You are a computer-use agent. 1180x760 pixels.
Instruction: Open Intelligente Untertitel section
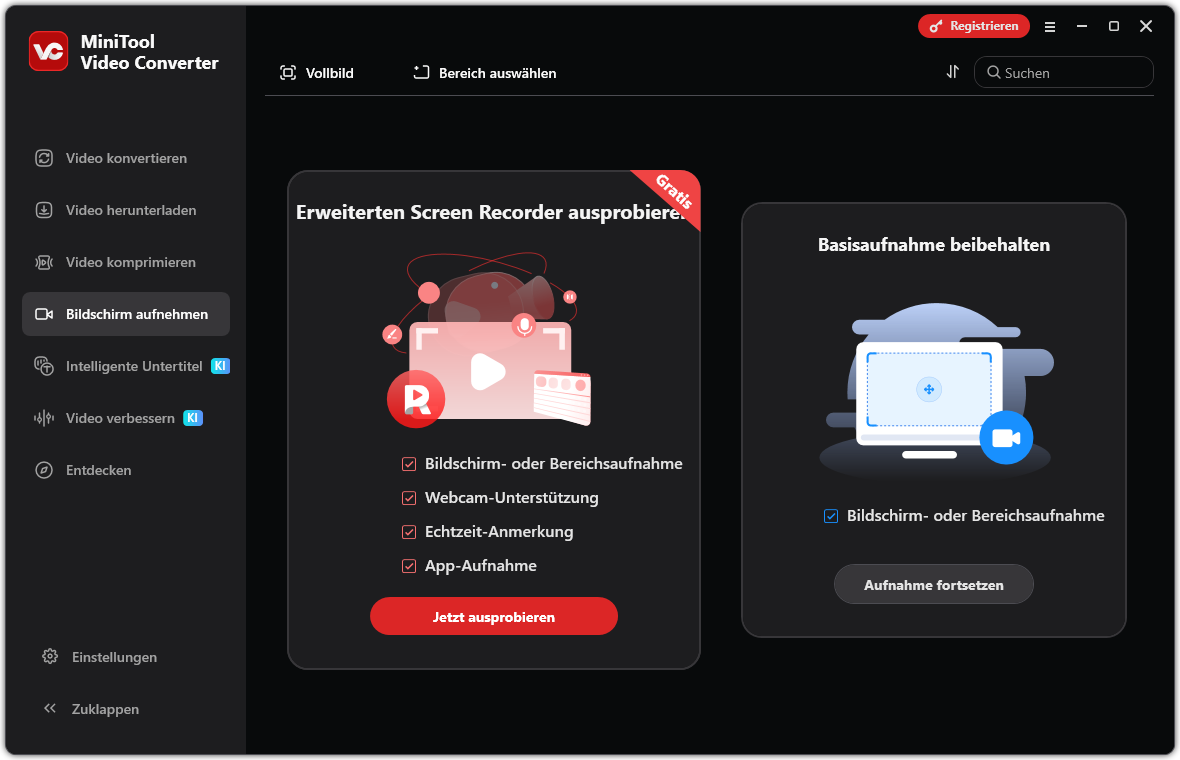coord(126,366)
